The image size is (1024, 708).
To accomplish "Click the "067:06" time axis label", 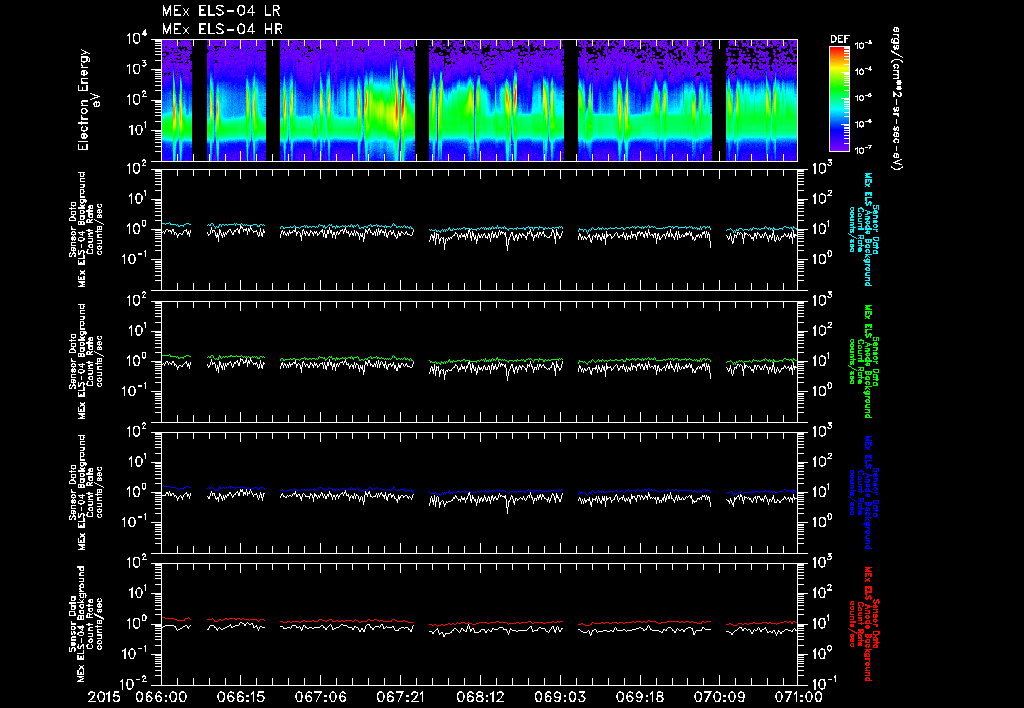I will pos(320,697).
